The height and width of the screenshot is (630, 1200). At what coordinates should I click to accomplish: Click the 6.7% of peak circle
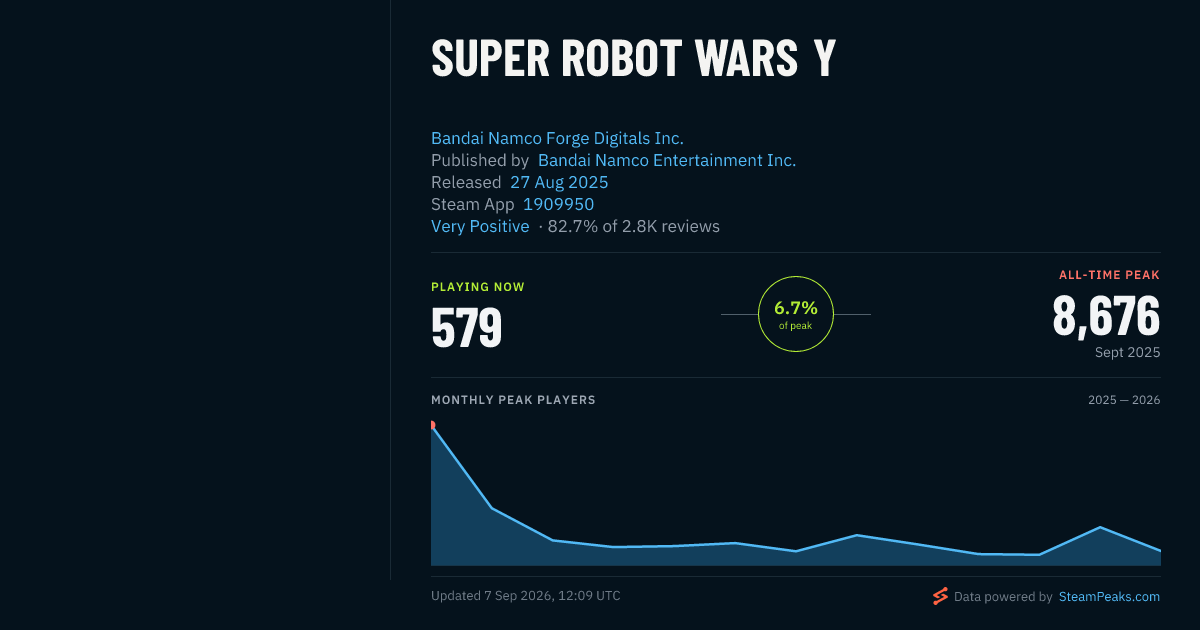pyautogui.click(x=796, y=314)
